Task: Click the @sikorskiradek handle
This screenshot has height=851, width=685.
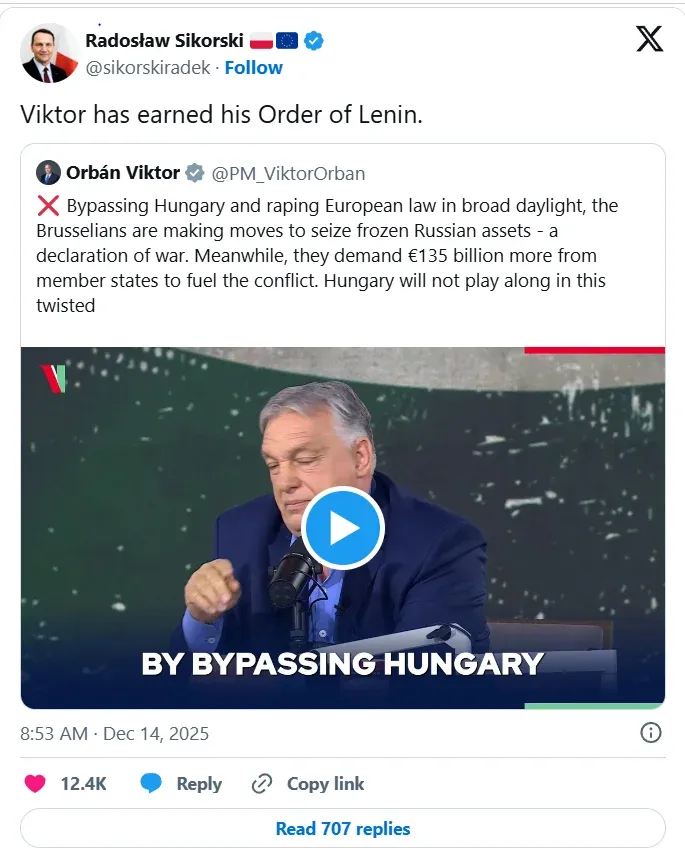Action: coord(150,68)
